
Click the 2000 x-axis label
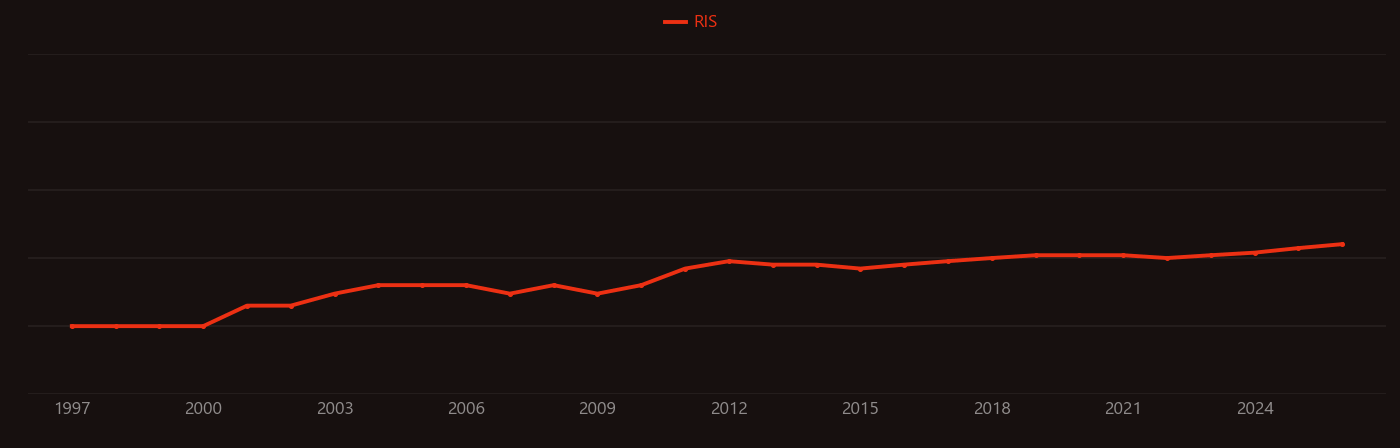tap(203, 409)
